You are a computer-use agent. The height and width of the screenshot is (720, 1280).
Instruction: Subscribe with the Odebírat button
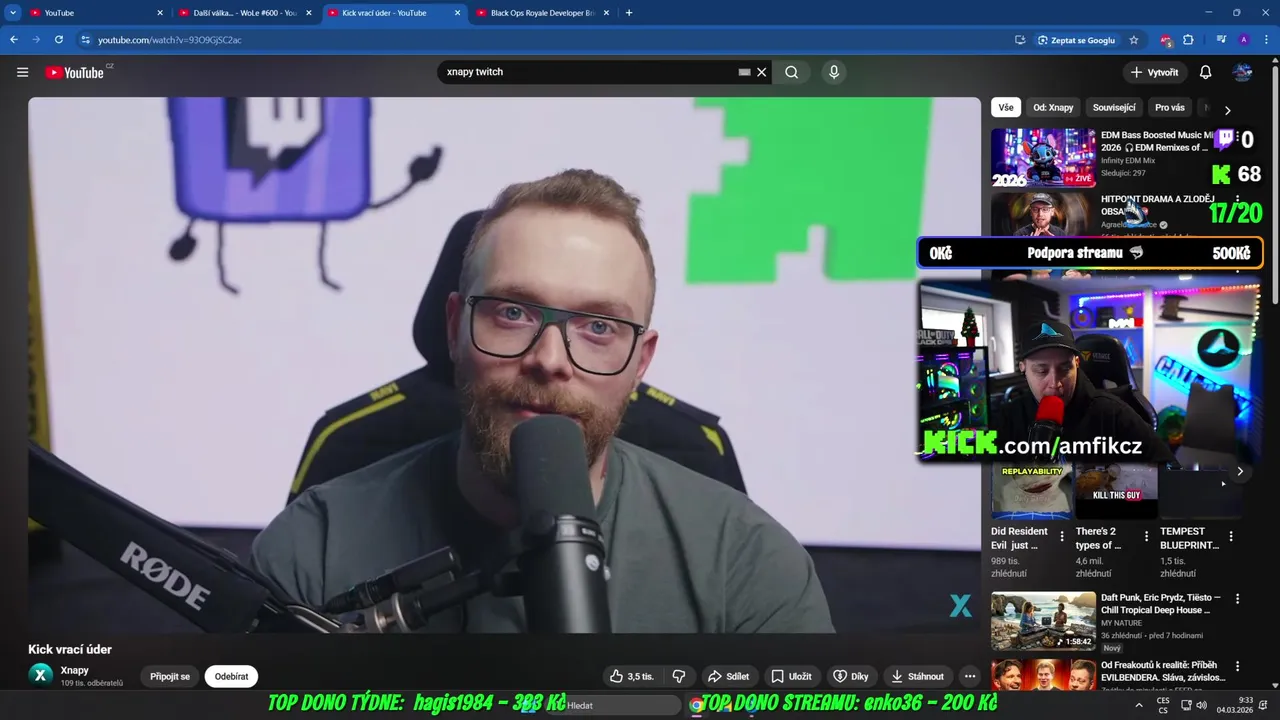coord(231,676)
